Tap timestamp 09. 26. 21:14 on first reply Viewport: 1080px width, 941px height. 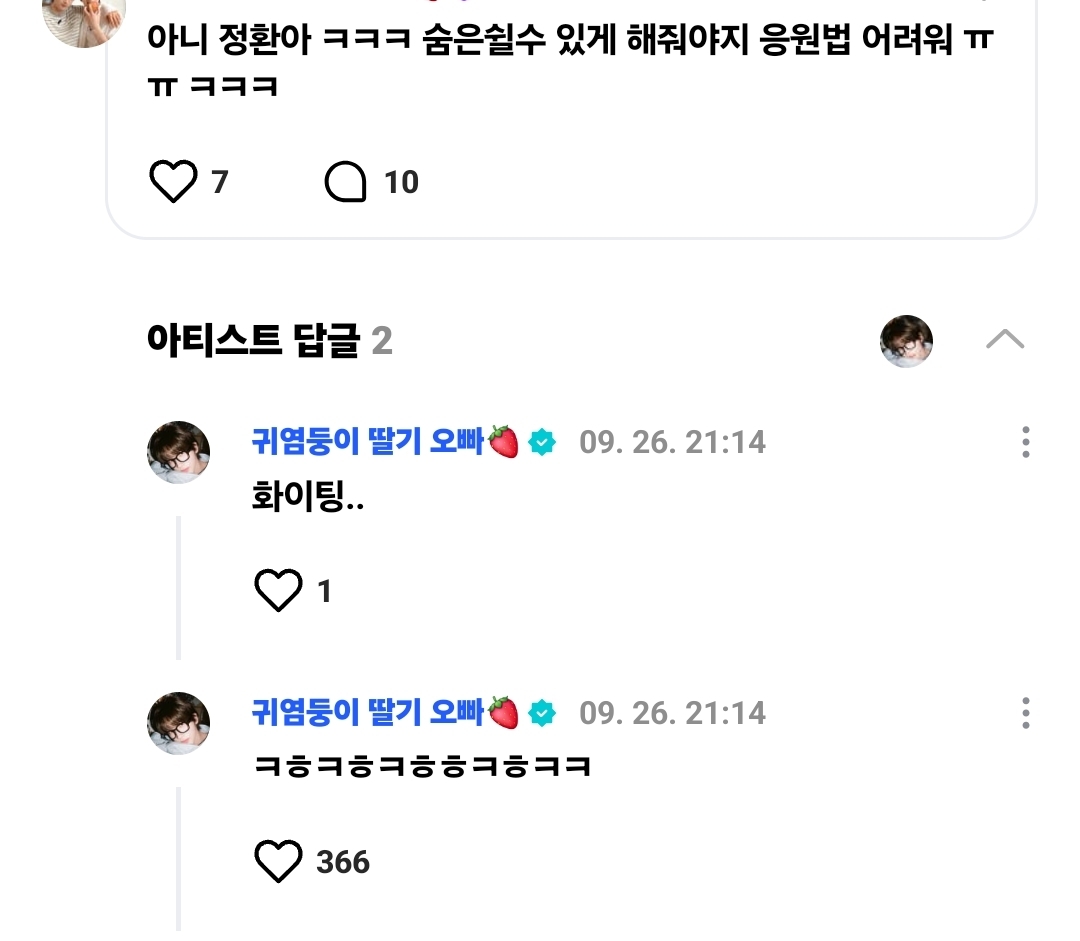[x=672, y=442]
